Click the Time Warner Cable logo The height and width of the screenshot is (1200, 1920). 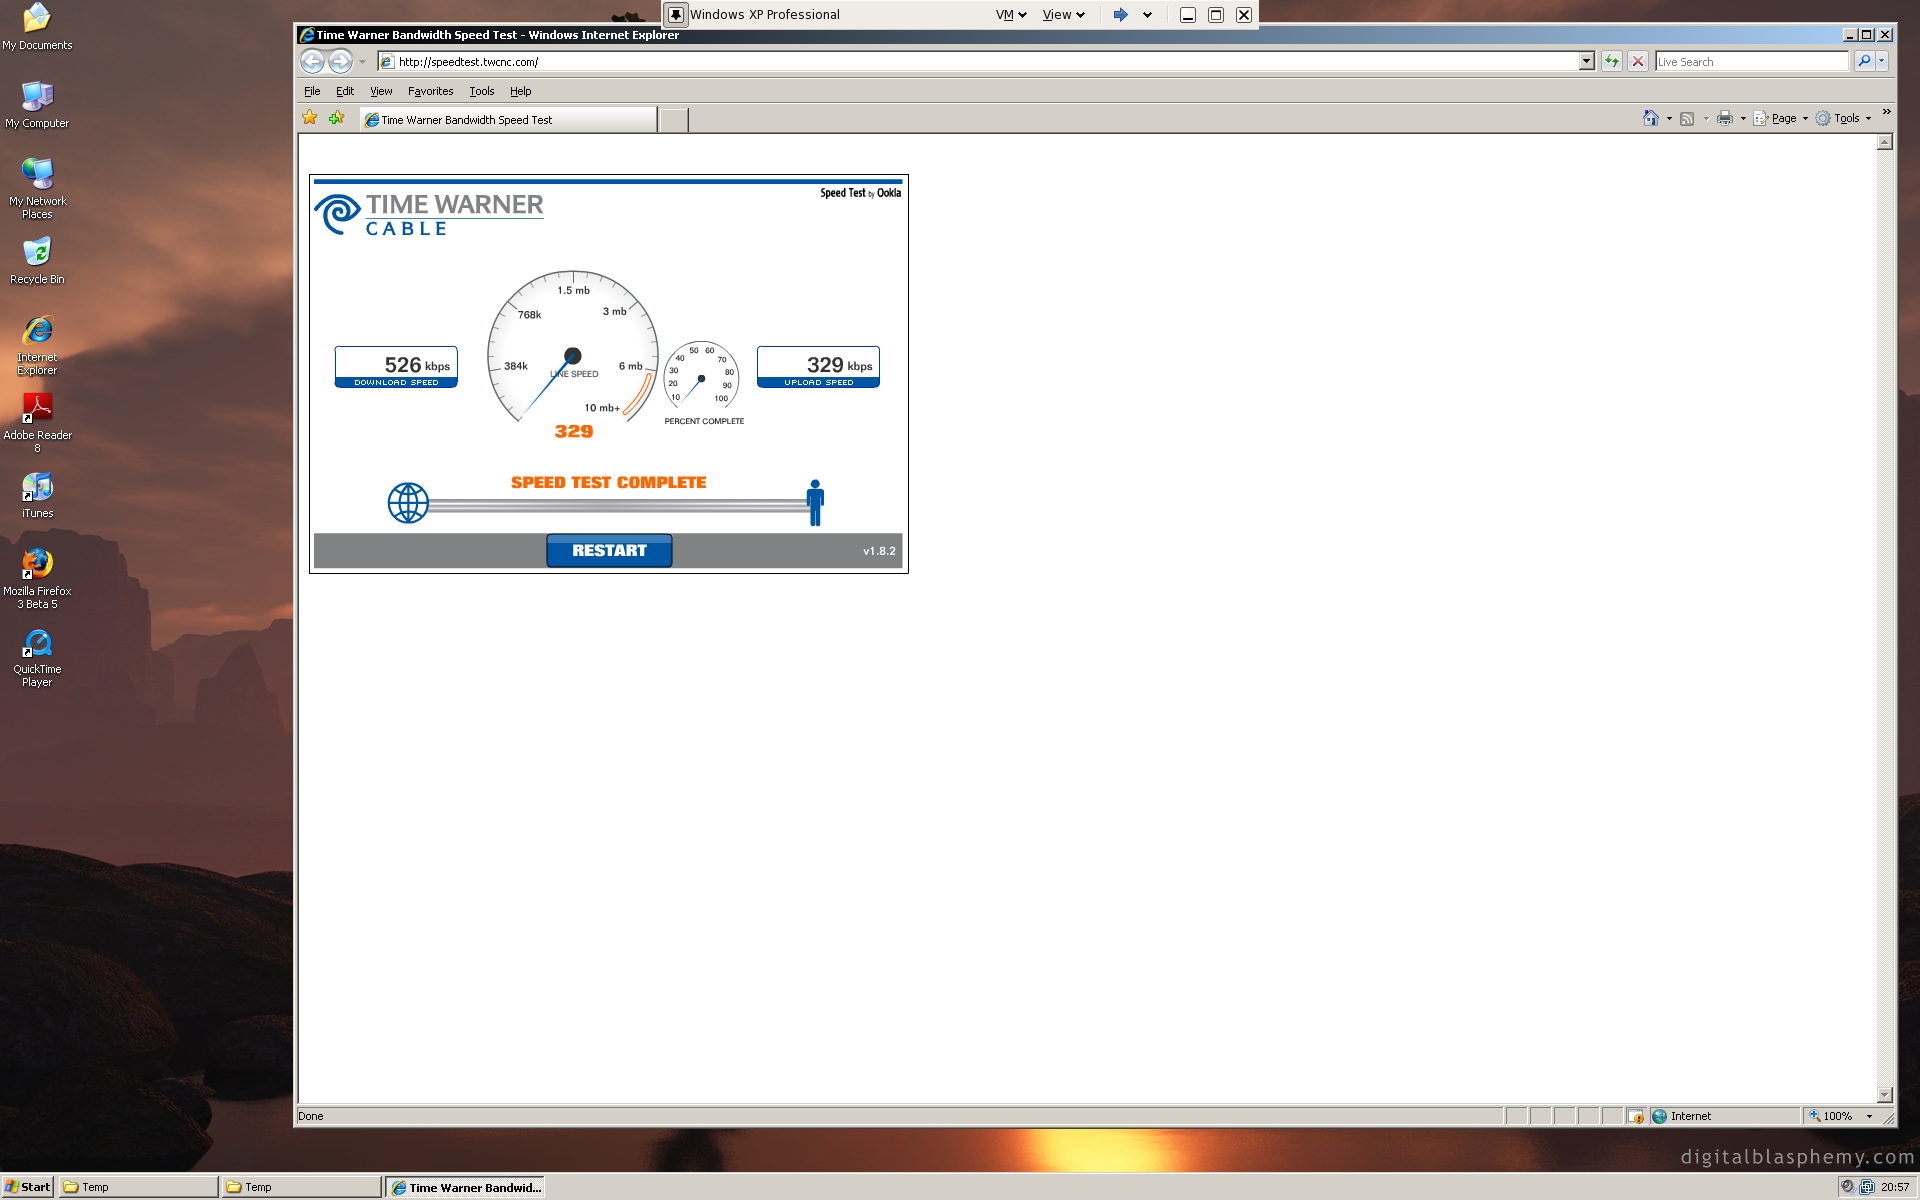coord(429,214)
